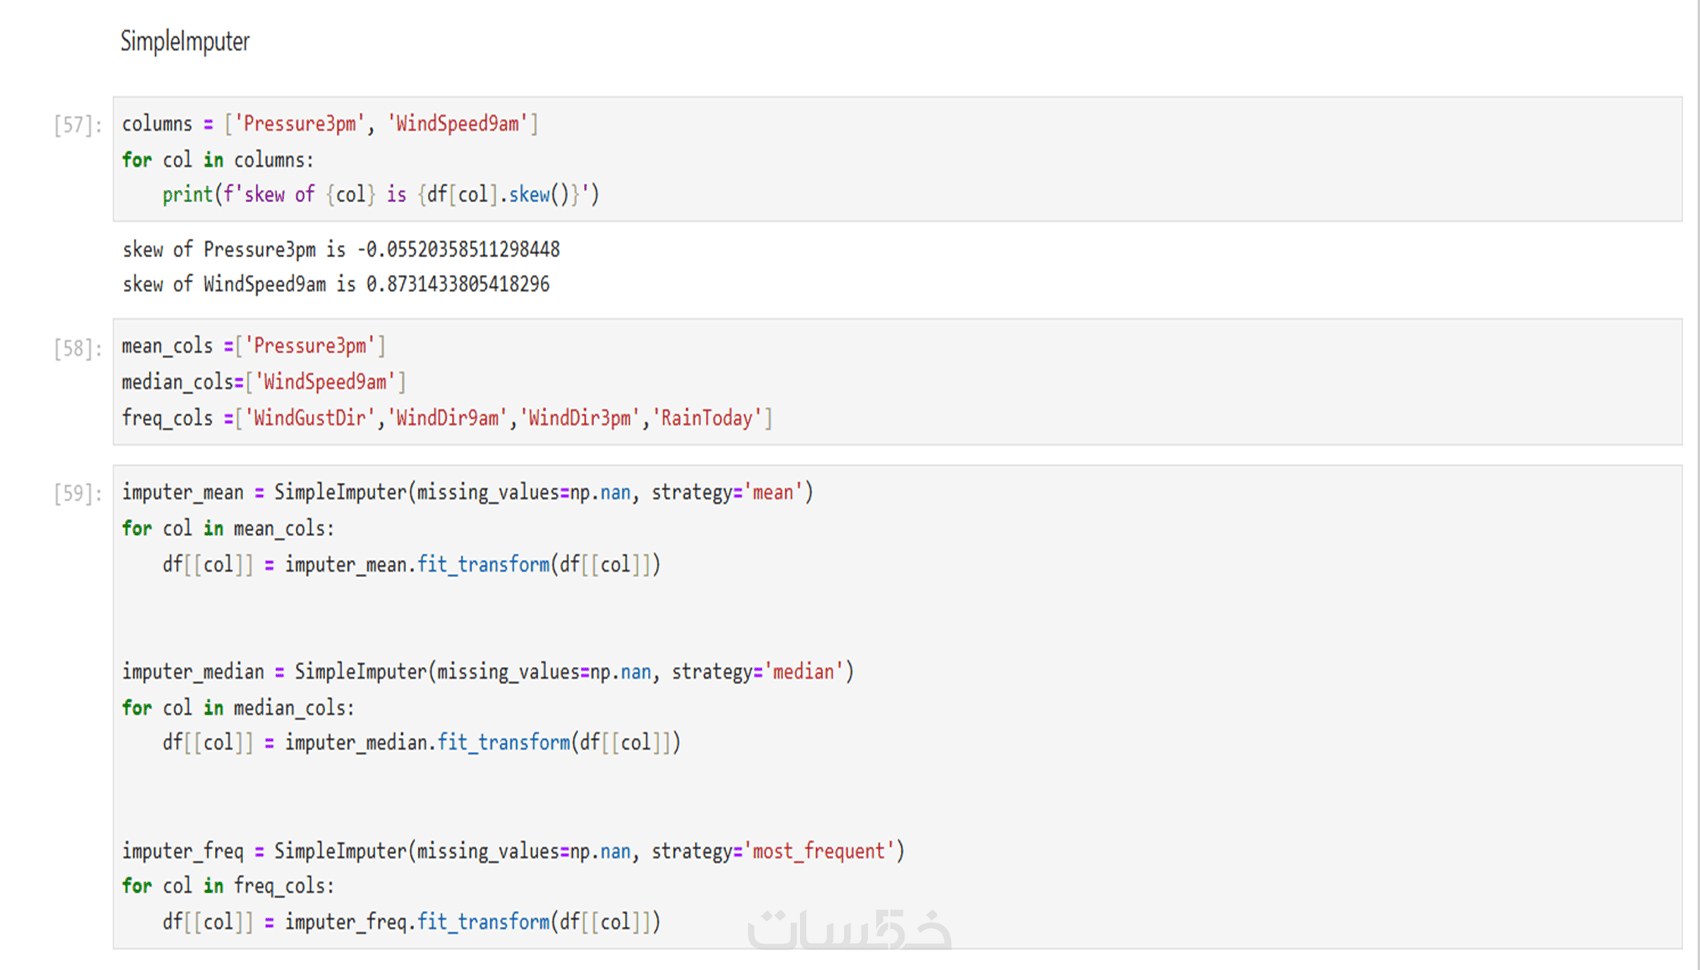Place cursor in the freq_cols list line
The height and width of the screenshot is (970, 1700).
tap(447, 418)
